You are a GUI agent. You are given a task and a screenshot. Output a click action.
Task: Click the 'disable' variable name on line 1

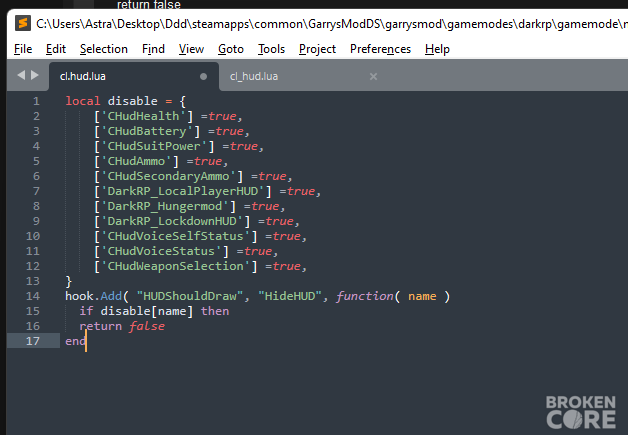[133, 101]
